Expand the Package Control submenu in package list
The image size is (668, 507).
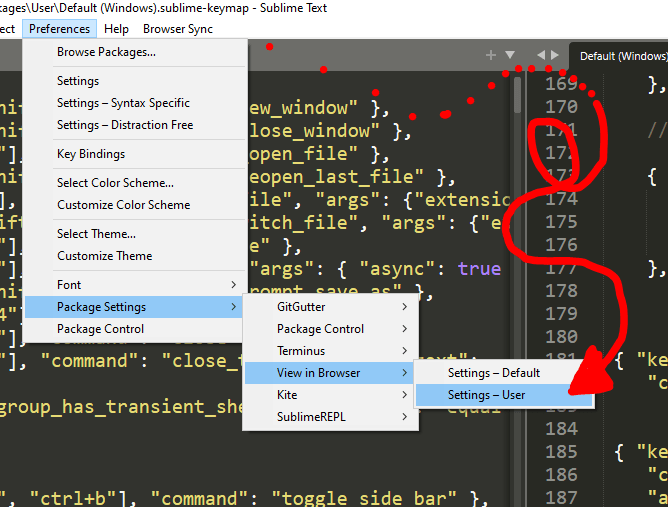[x=331, y=329]
